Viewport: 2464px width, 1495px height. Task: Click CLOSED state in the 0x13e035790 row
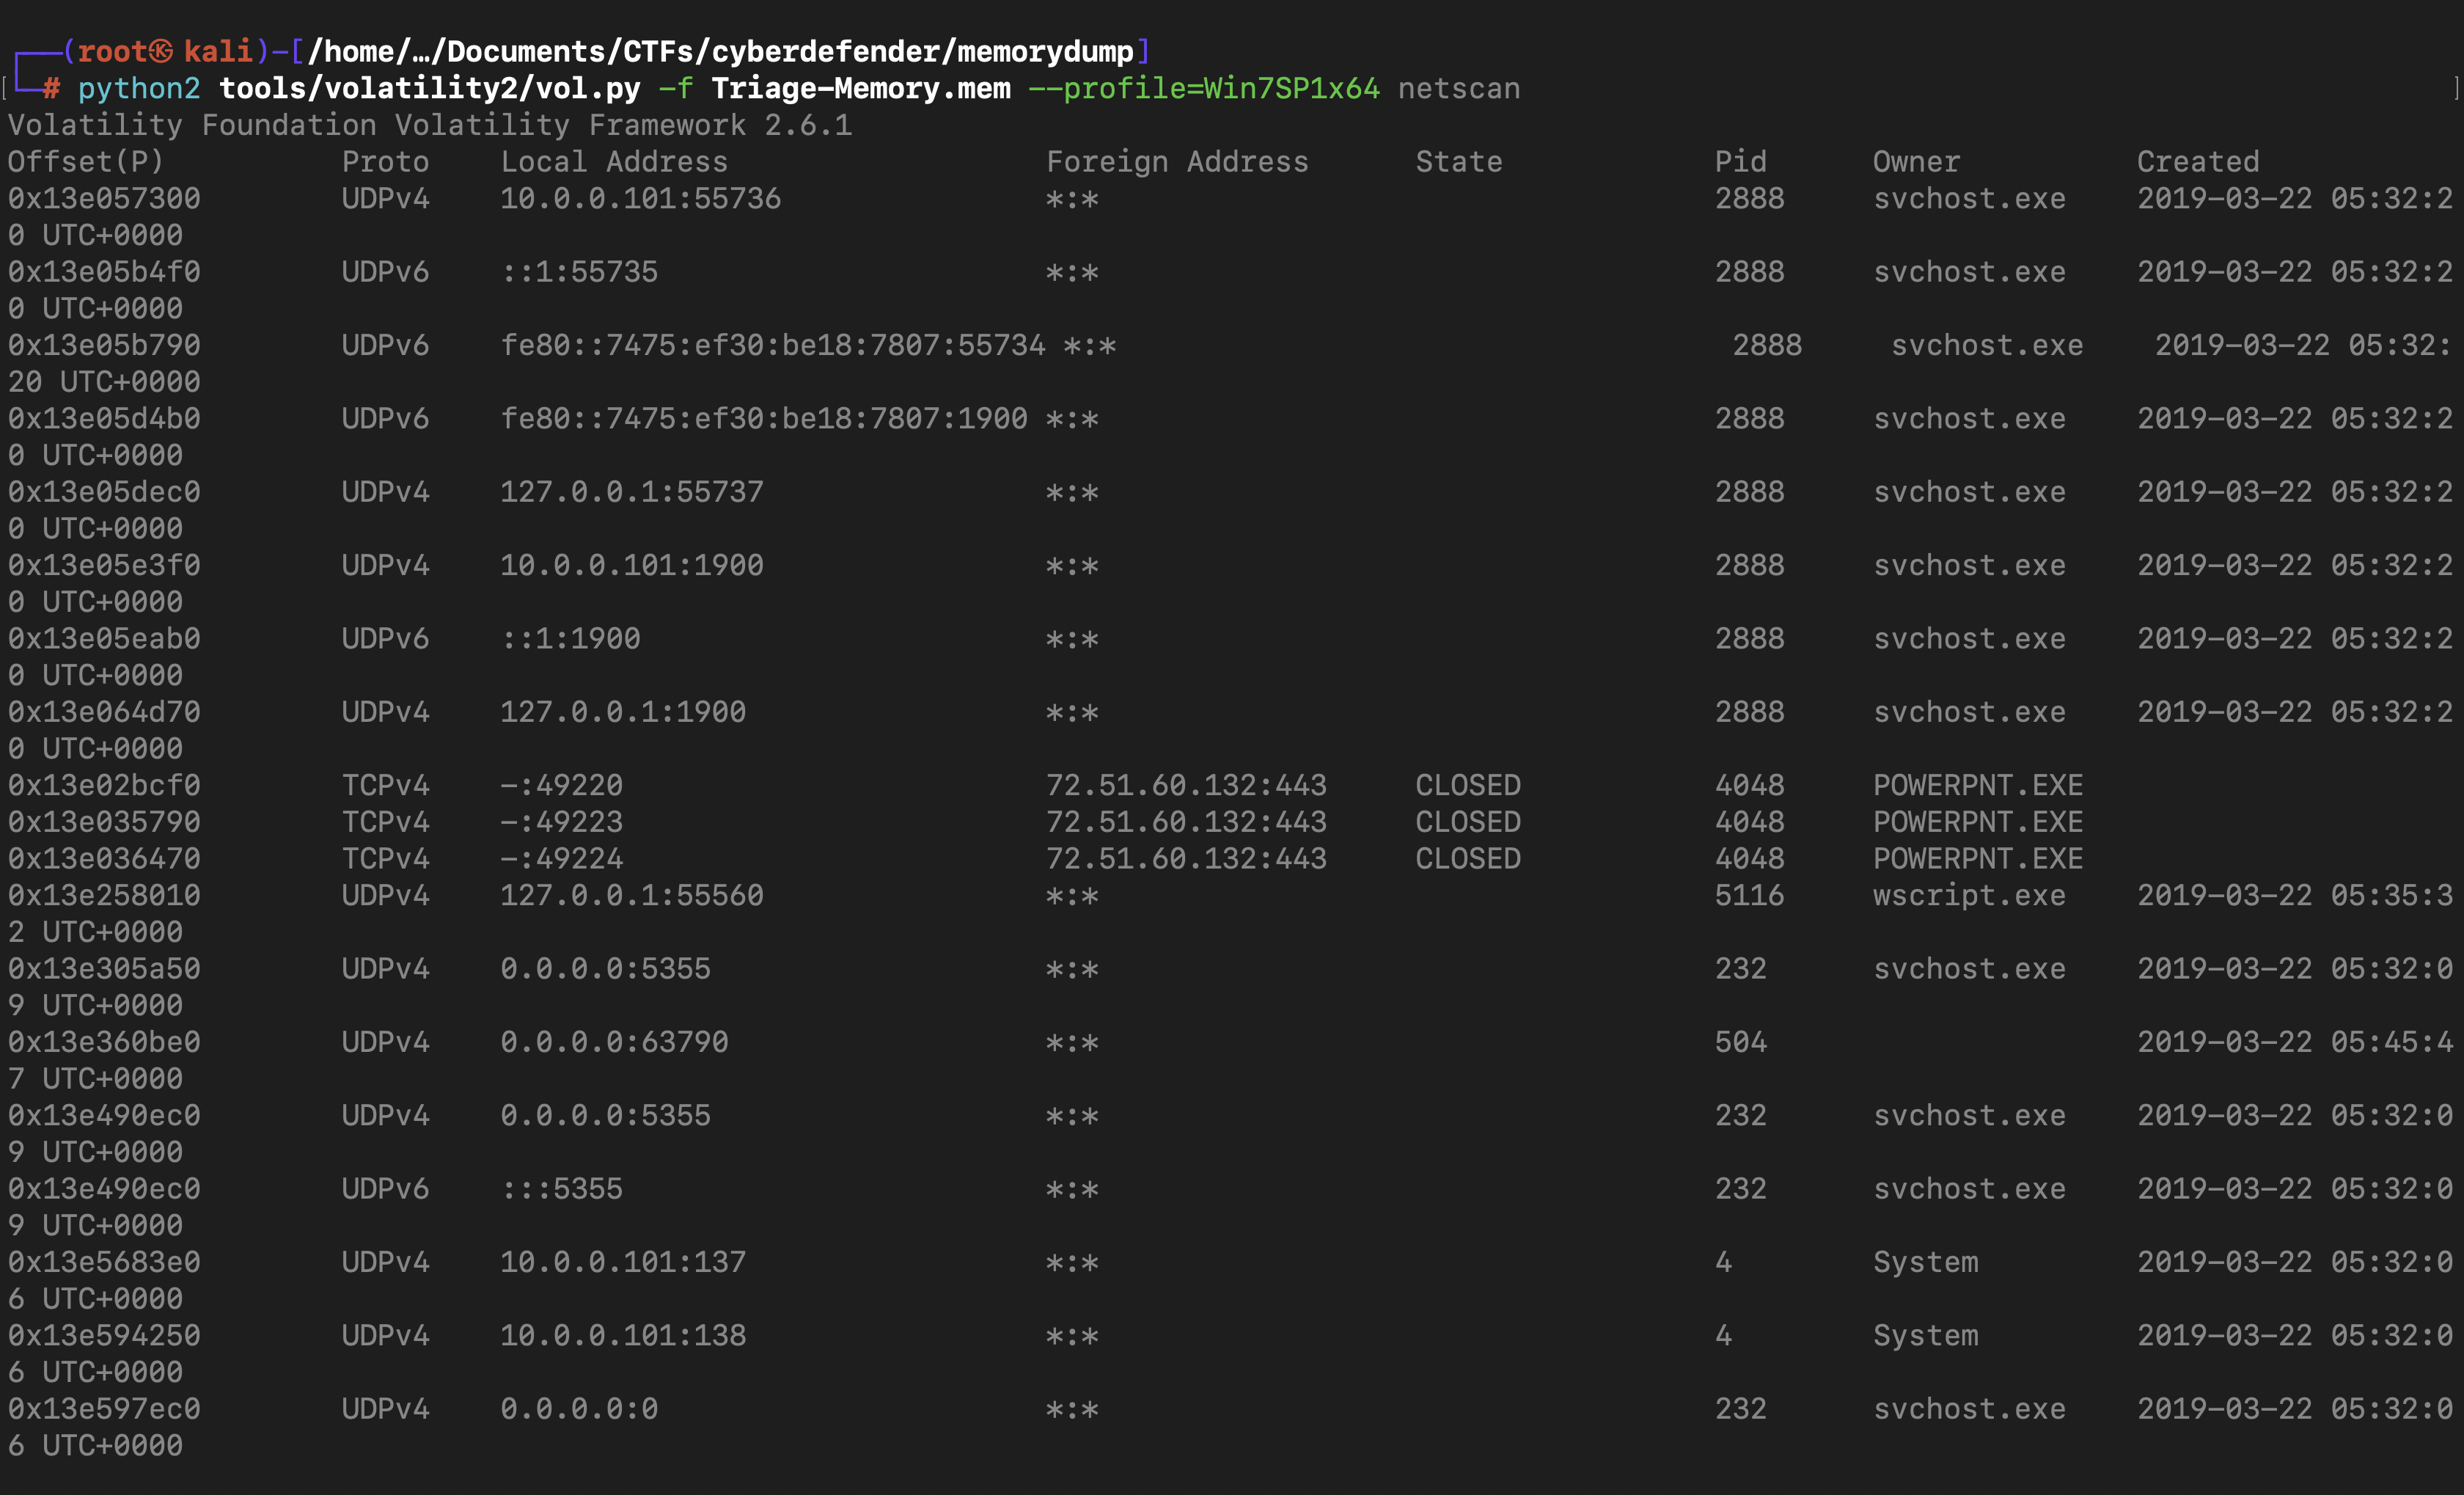tap(1467, 822)
